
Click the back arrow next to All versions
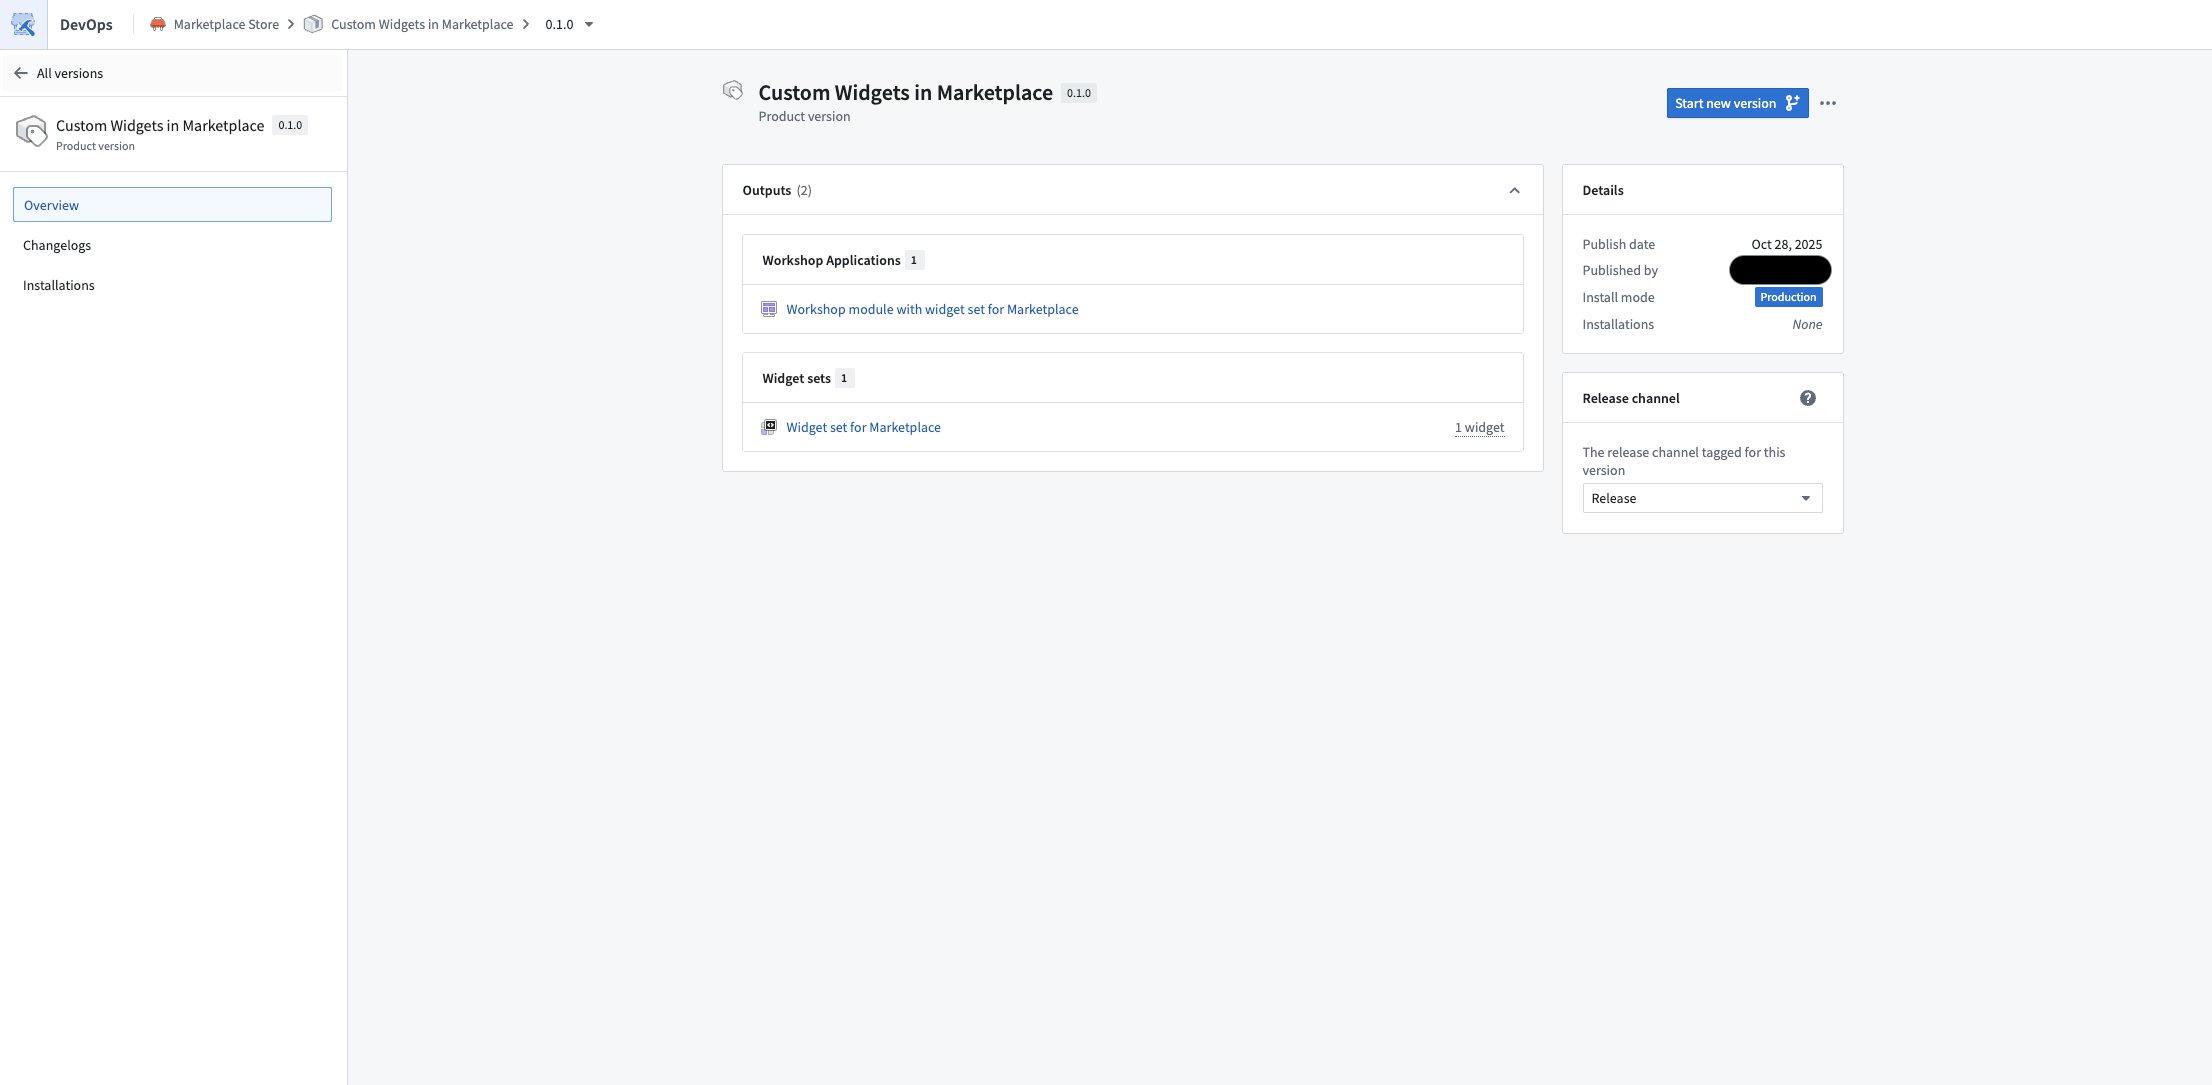20,72
